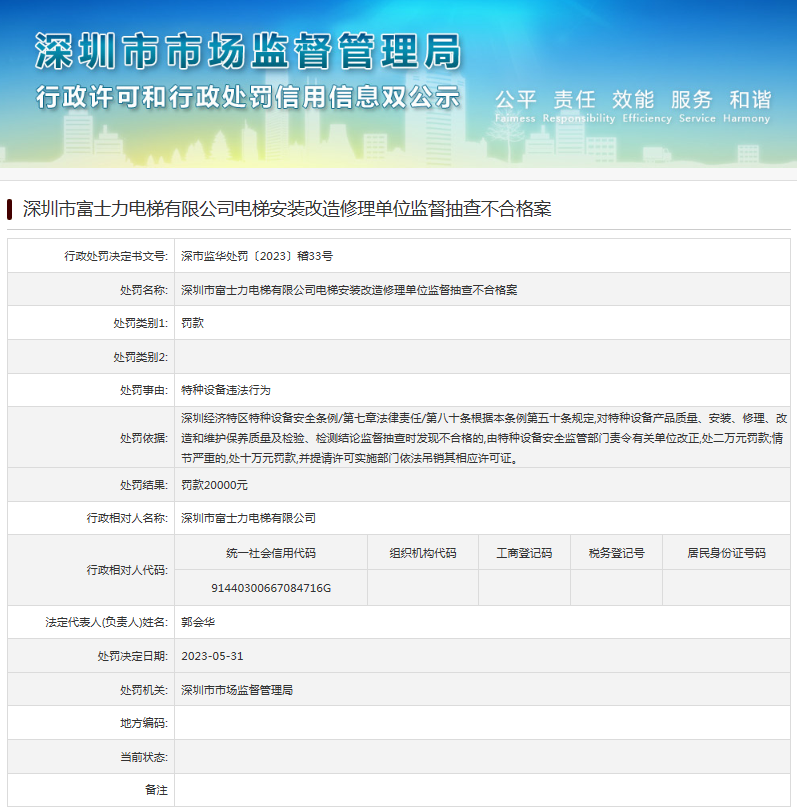Click the 处罚事由 label
797x812 pixels.
click(x=144, y=390)
